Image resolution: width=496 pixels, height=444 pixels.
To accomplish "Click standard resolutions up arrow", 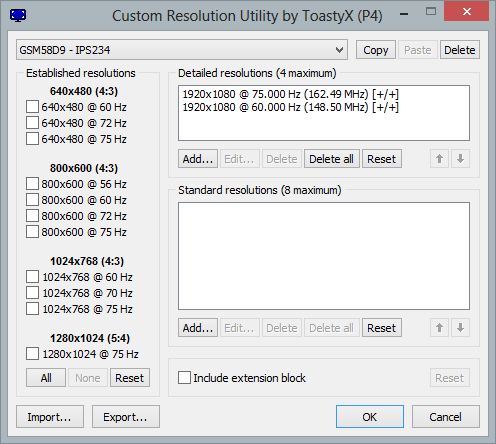I will (439, 328).
